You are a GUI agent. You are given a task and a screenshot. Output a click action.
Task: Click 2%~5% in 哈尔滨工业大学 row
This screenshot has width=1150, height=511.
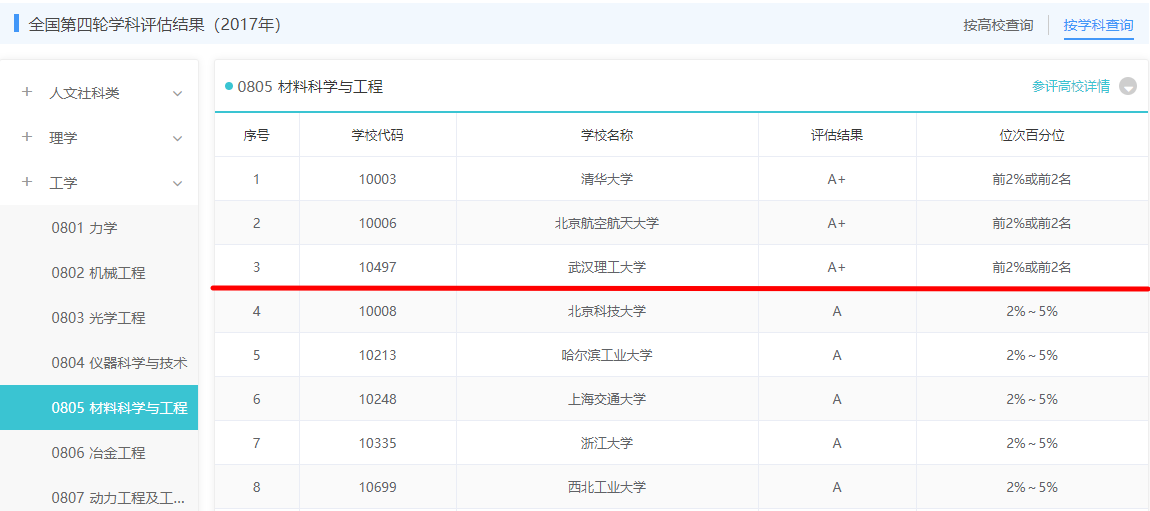click(1032, 355)
